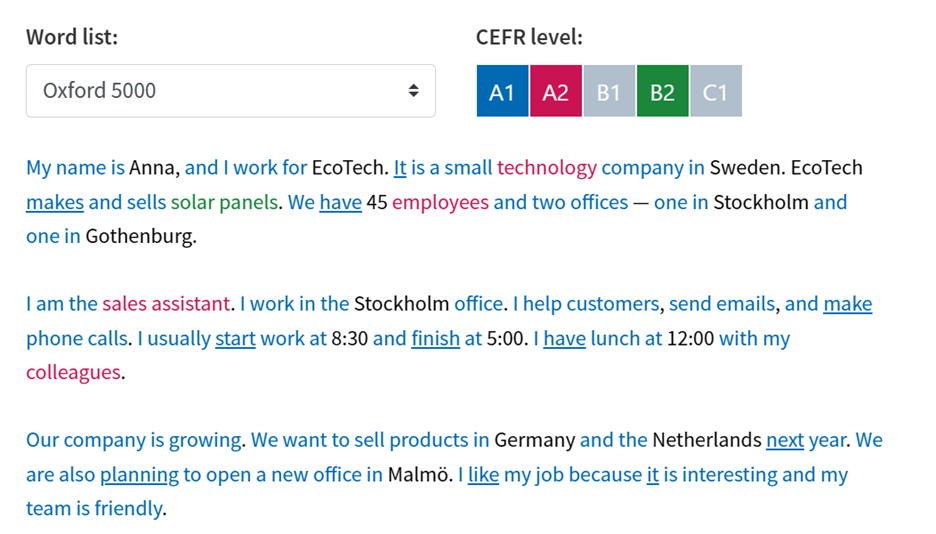Image resolution: width=936 pixels, height=534 pixels.
Task: Click the underlined "make" before phone calls
Action: [847, 303]
